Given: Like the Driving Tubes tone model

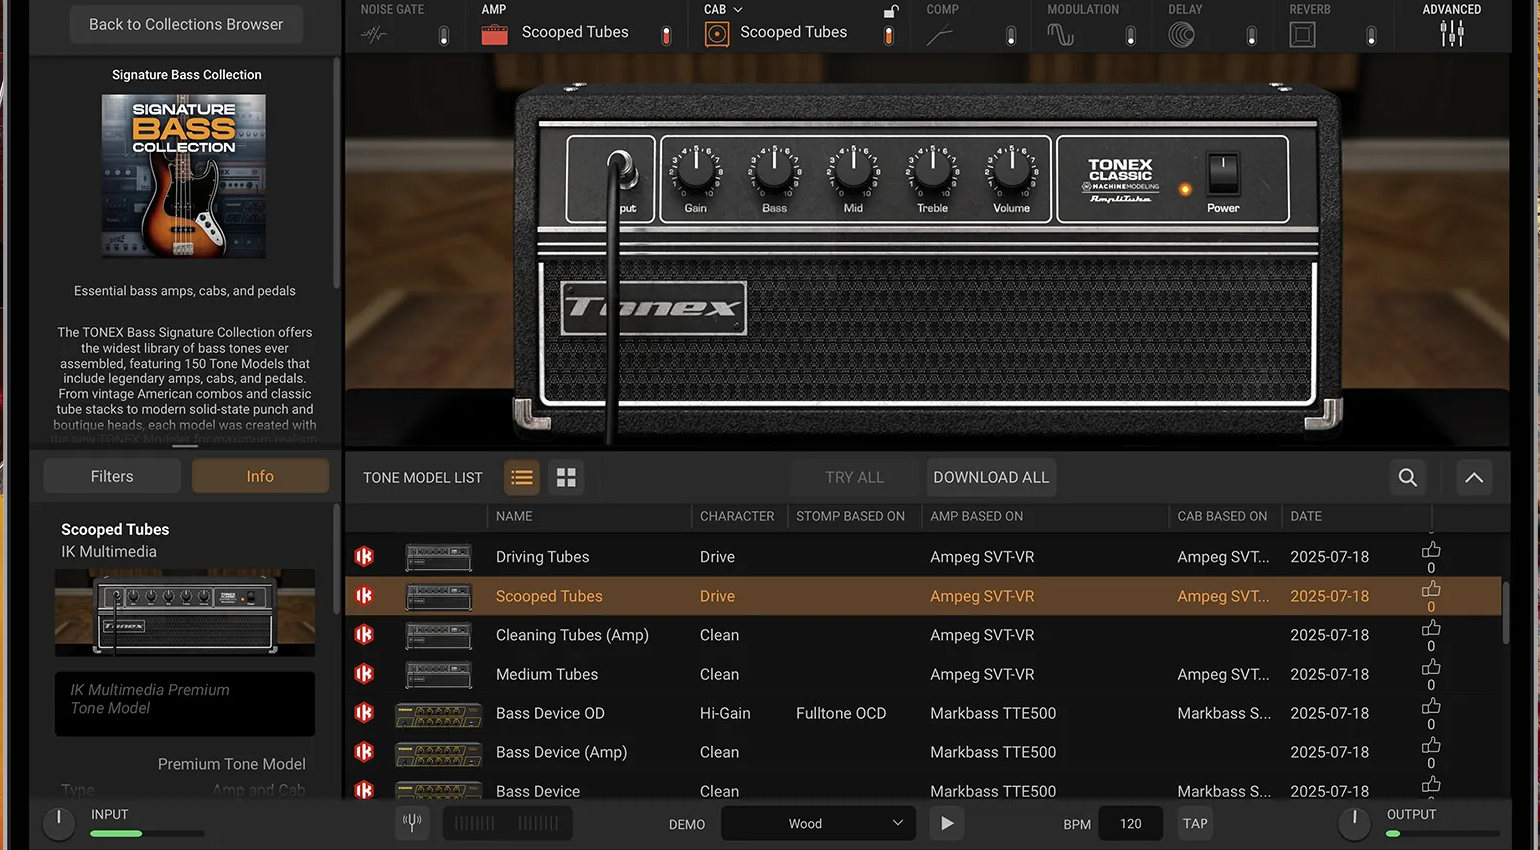Looking at the screenshot, I should click(x=1431, y=550).
